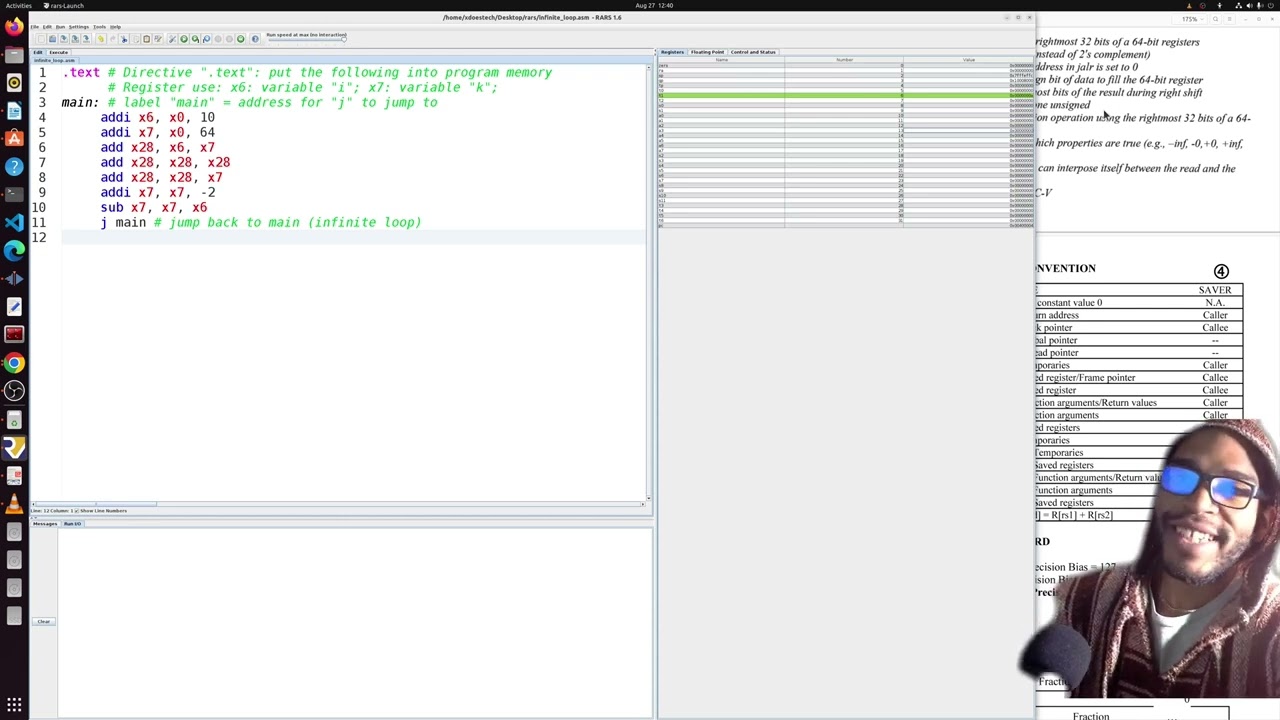The height and width of the screenshot is (720, 1280).
Task: Click the Name column header
Action: tap(721, 60)
